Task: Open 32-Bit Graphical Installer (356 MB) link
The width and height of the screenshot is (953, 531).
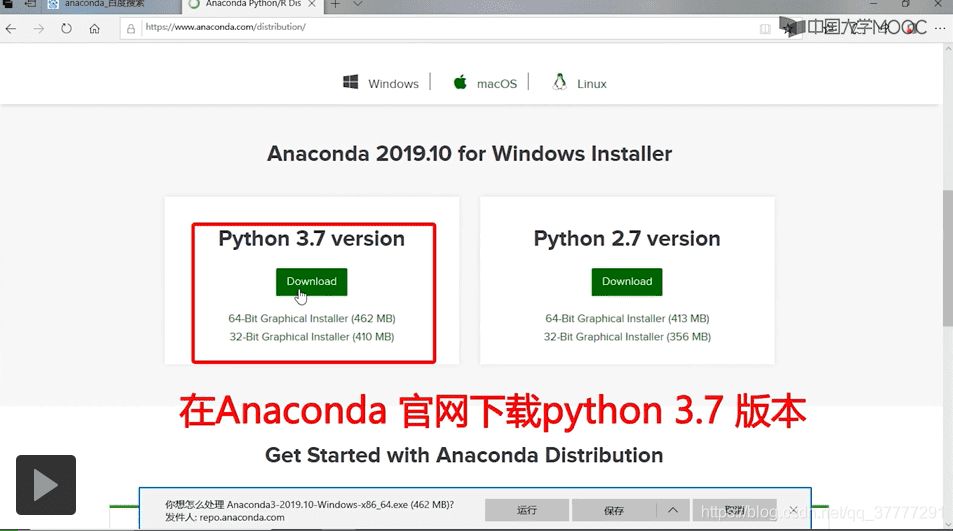Action: pos(627,337)
